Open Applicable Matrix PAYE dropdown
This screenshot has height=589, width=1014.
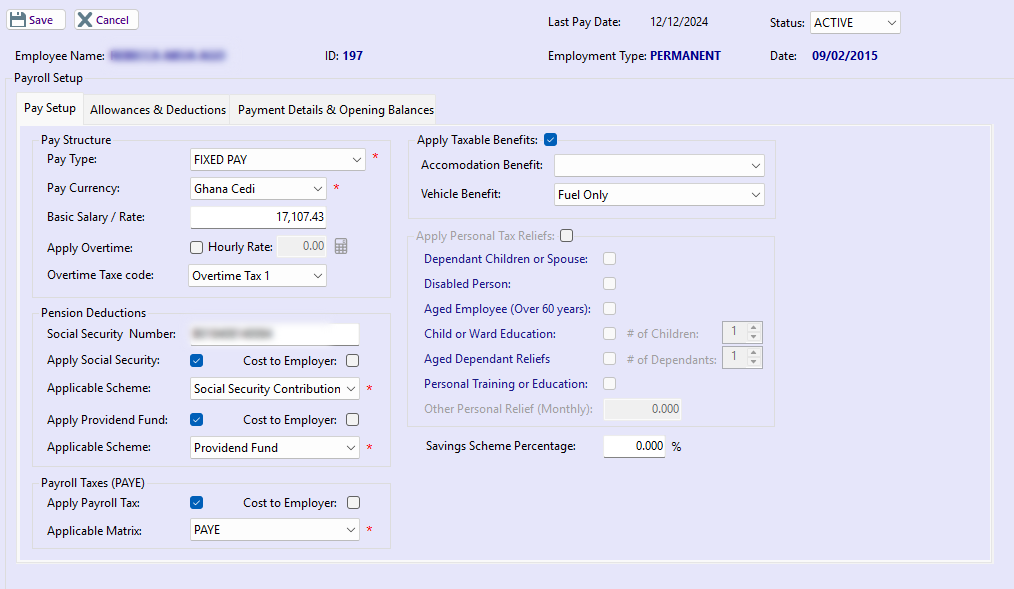275,530
